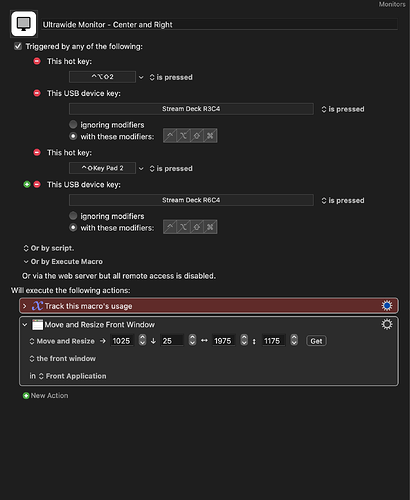
Task: Click the monitor macro icon
Action: click(x=24, y=24)
